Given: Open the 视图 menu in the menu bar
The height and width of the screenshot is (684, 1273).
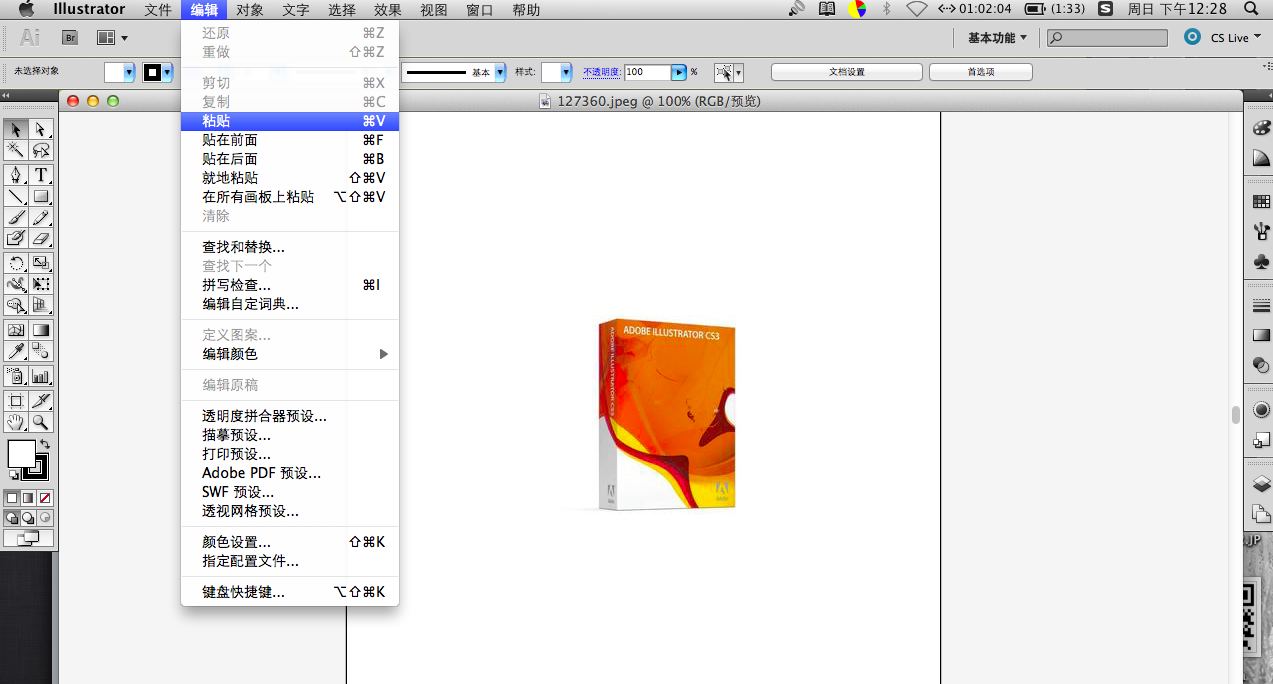Looking at the screenshot, I should pyautogui.click(x=432, y=10).
